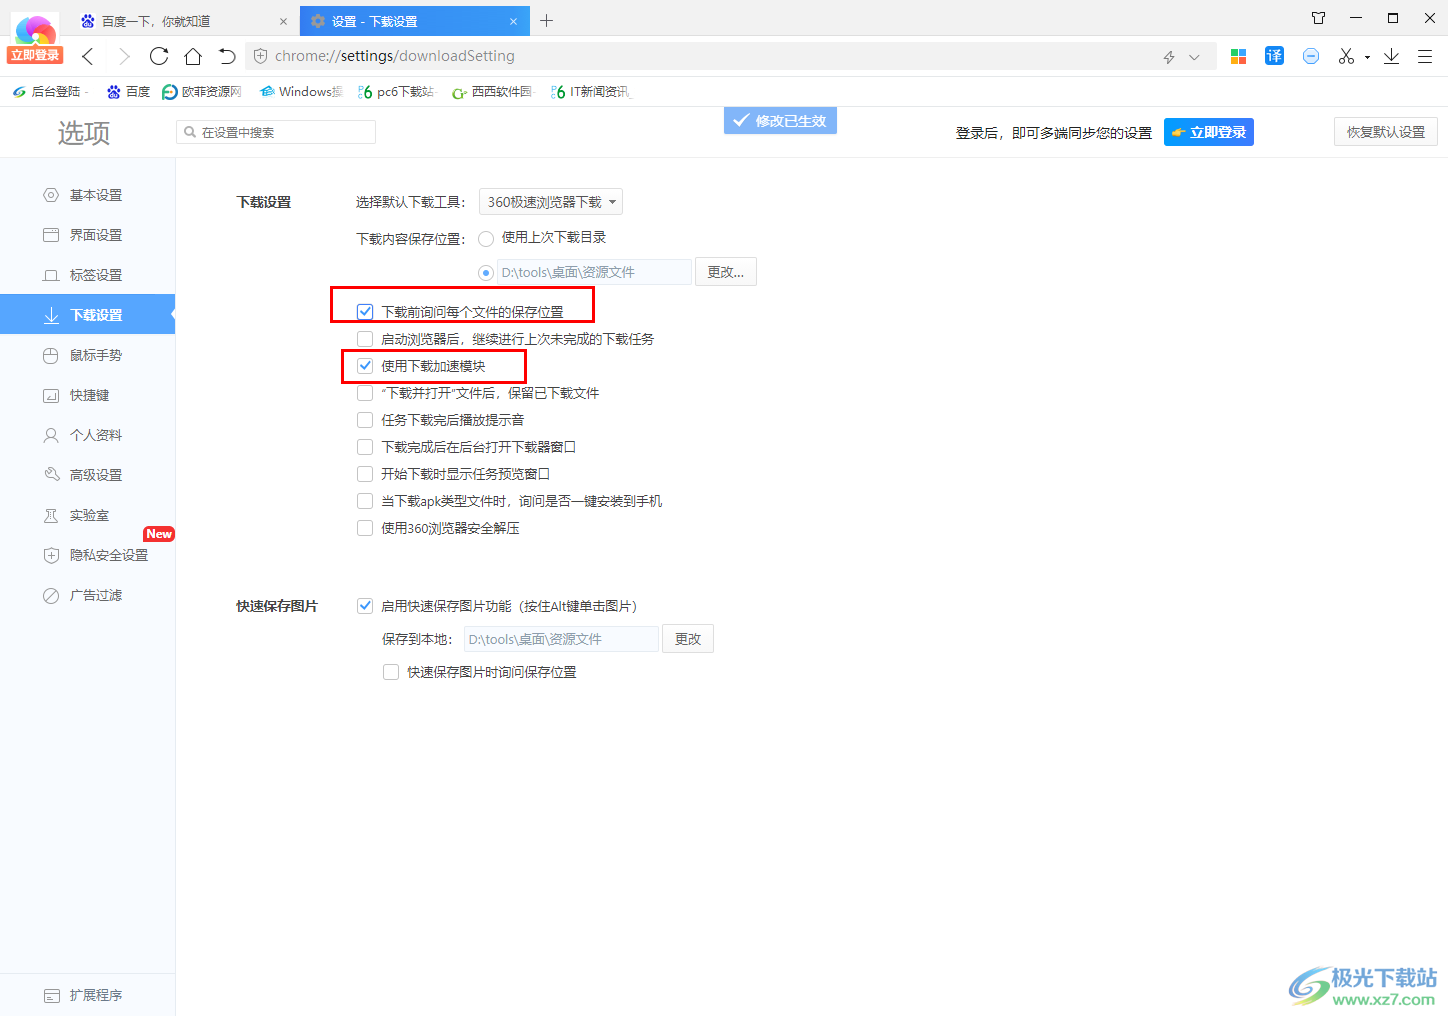Screen dimensions: 1448x1016
Task: Click the site security shield icon
Action: coord(260,56)
